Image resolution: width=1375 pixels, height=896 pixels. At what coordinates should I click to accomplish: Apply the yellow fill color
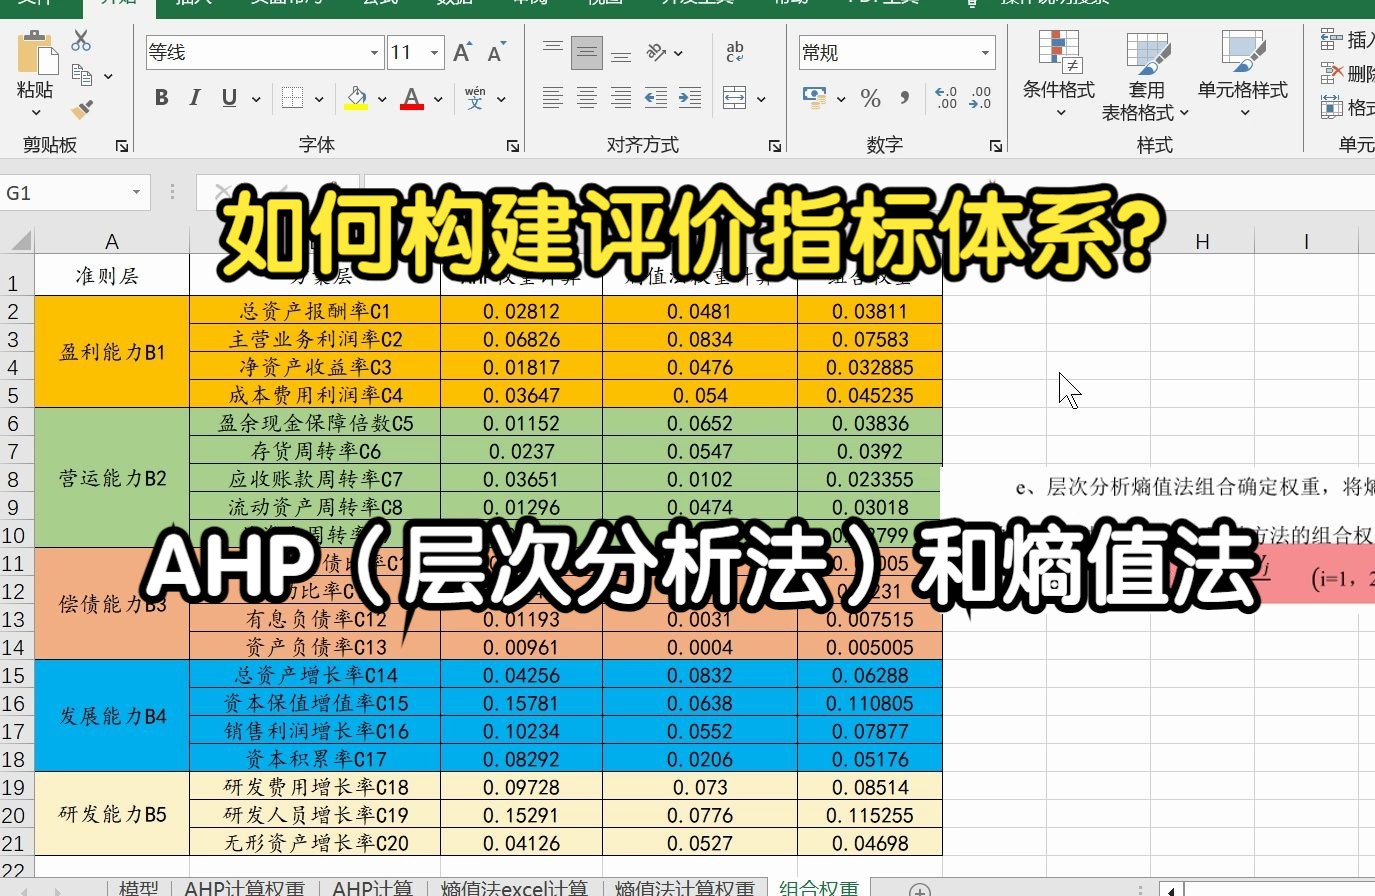[356, 98]
